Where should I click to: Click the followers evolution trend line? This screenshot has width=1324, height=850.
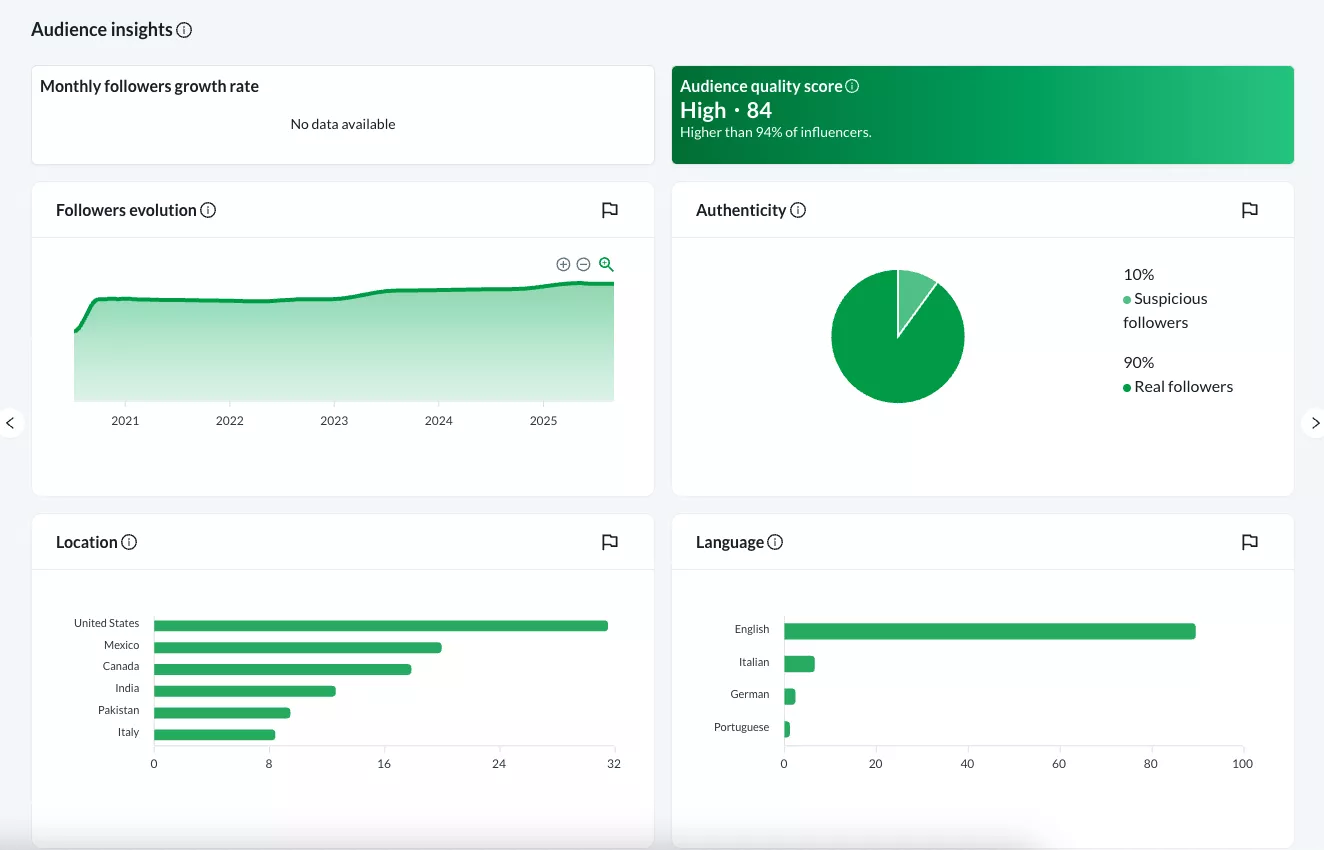pos(344,298)
